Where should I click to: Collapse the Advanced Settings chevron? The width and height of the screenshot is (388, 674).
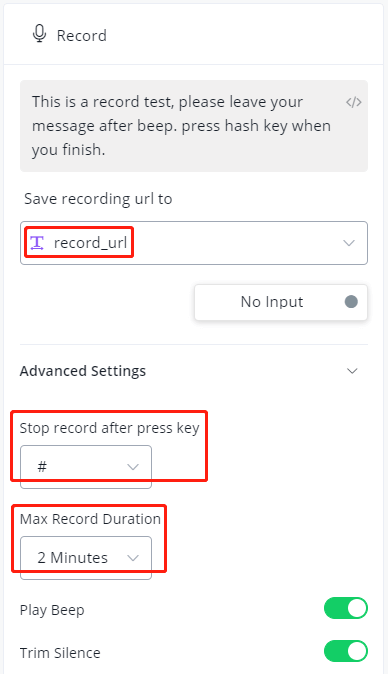(x=352, y=371)
